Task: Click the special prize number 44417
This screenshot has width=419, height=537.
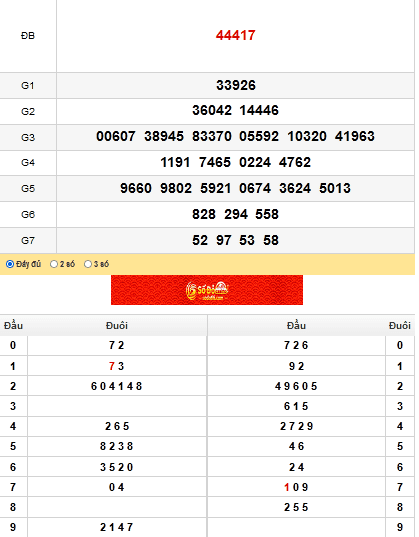Action: coord(235,35)
